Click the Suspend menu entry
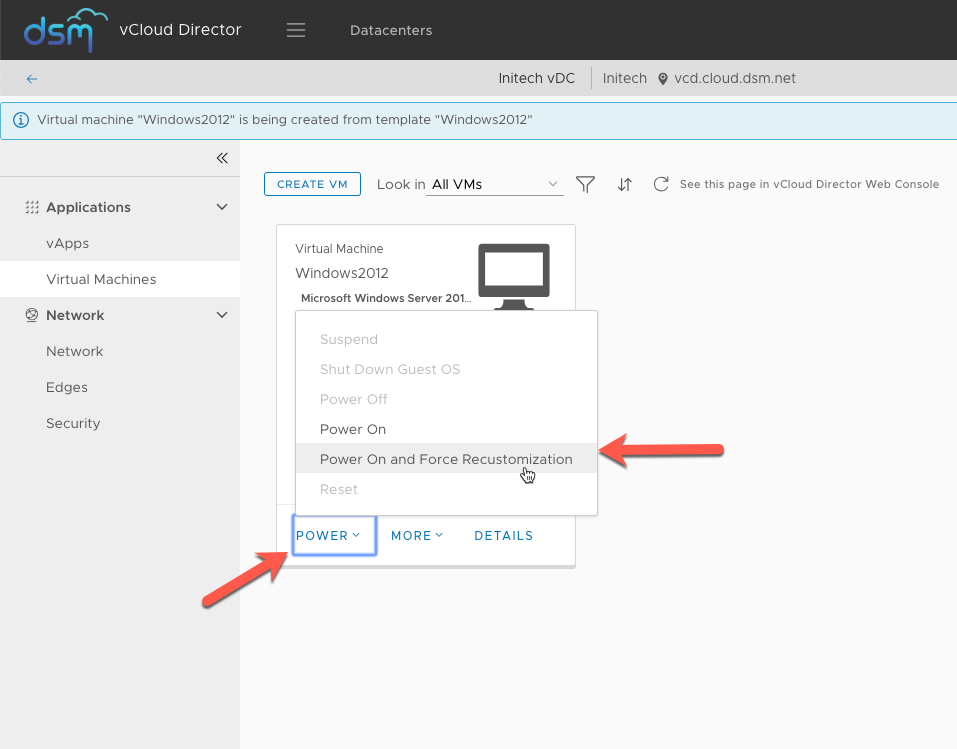The height and width of the screenshot is (749, 957). [x=446, y=339]
